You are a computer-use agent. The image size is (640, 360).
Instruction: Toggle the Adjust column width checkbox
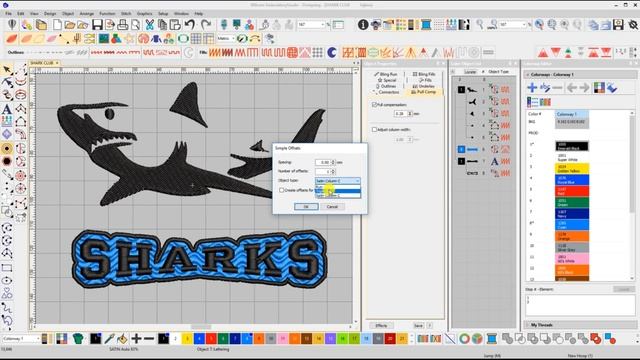pos(374,129)
